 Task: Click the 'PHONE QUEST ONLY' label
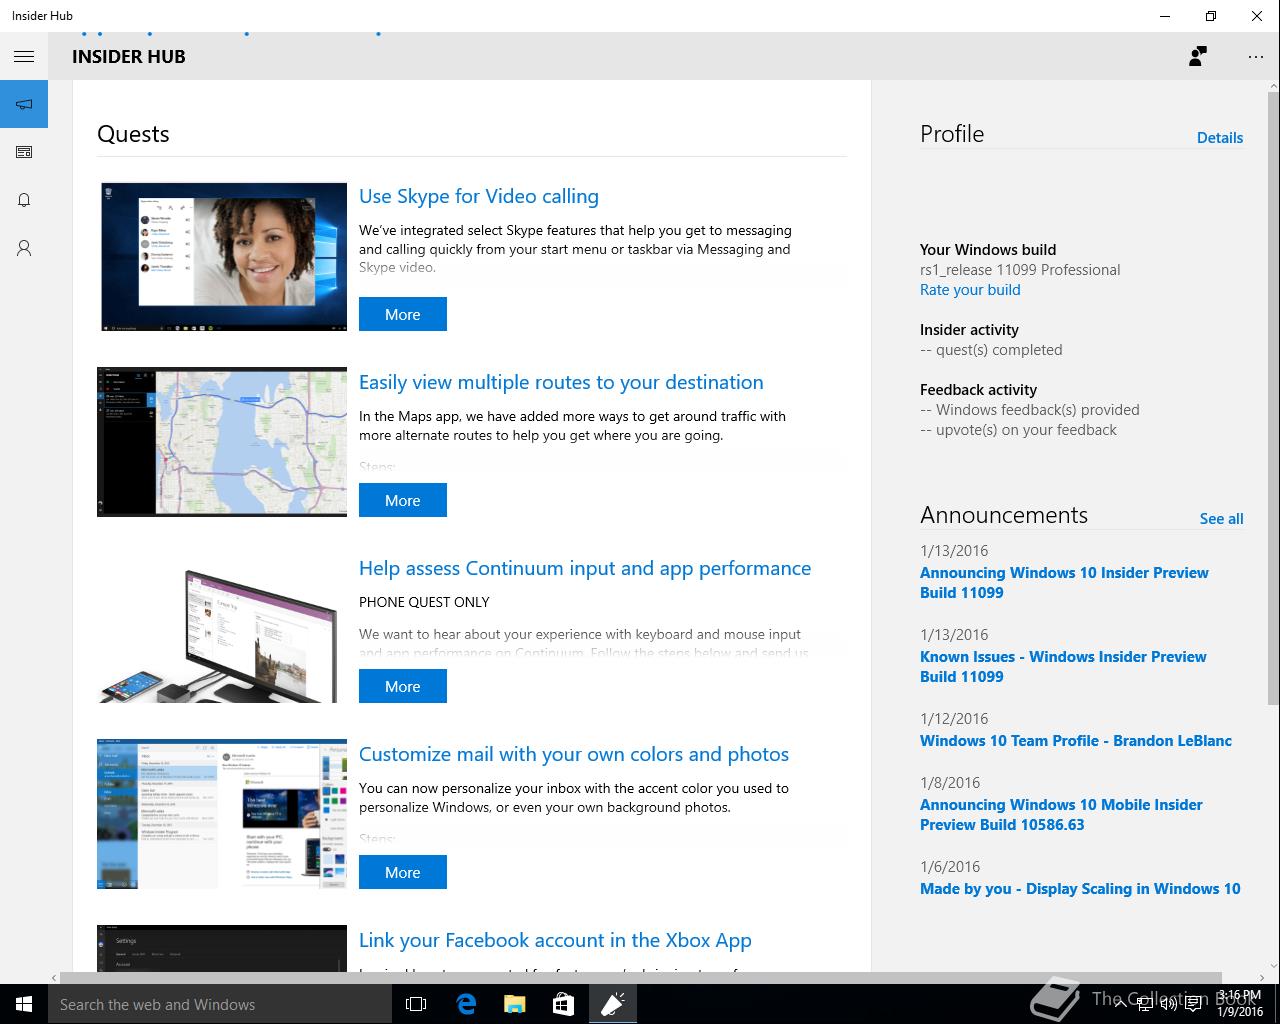pos(424,602)
